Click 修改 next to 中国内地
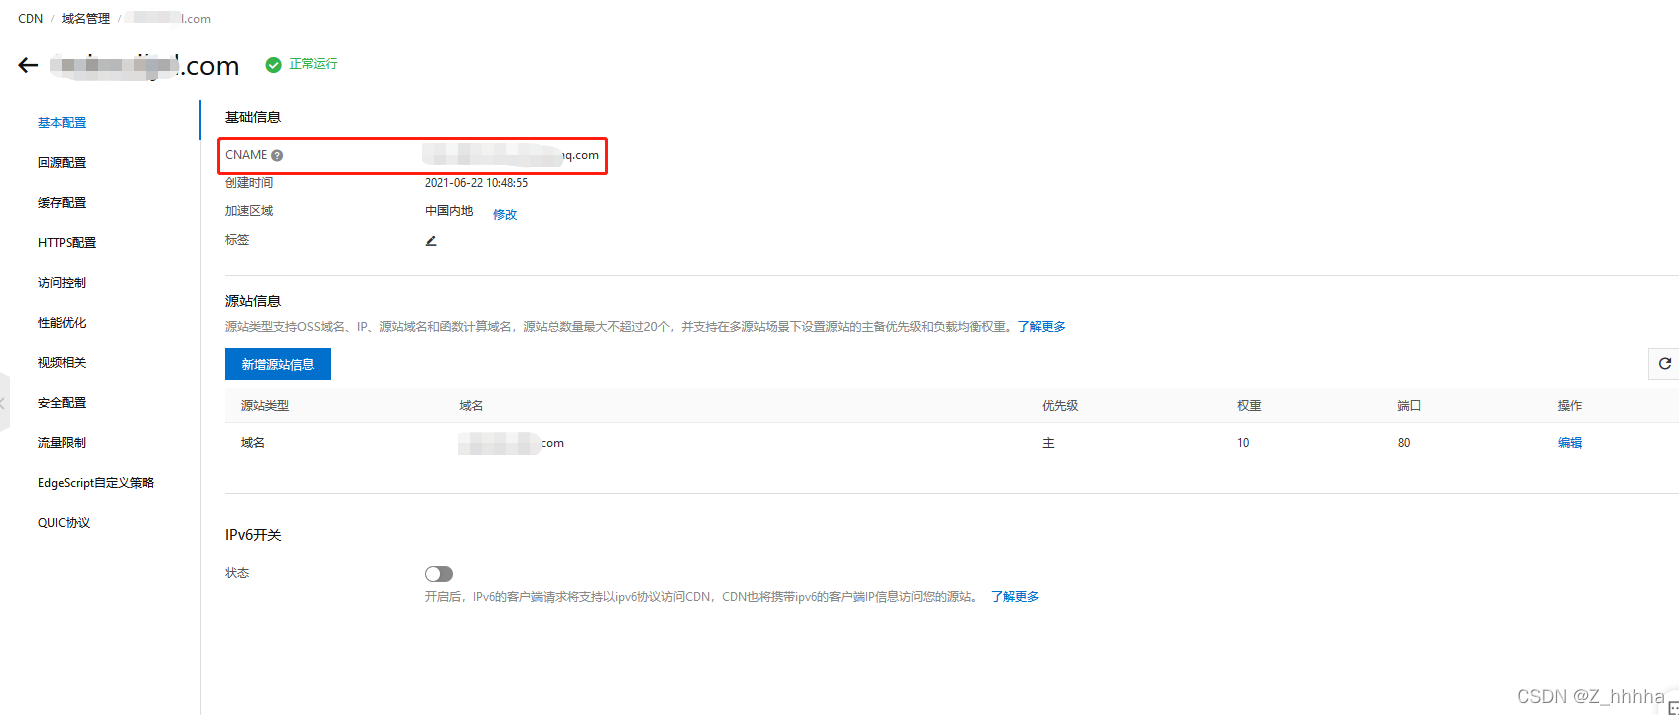This screenshot has height=715, width=1679. point(505,214)
